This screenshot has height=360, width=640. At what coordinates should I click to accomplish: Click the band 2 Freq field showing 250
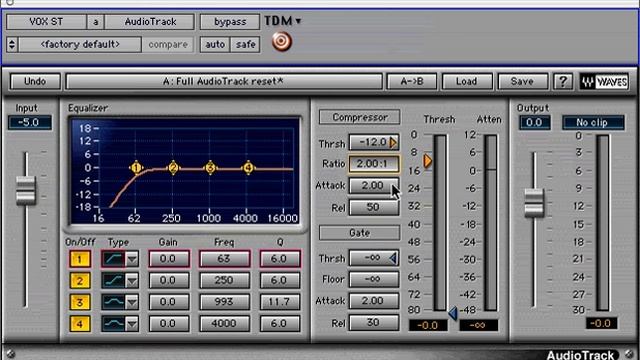click(224, 281)
